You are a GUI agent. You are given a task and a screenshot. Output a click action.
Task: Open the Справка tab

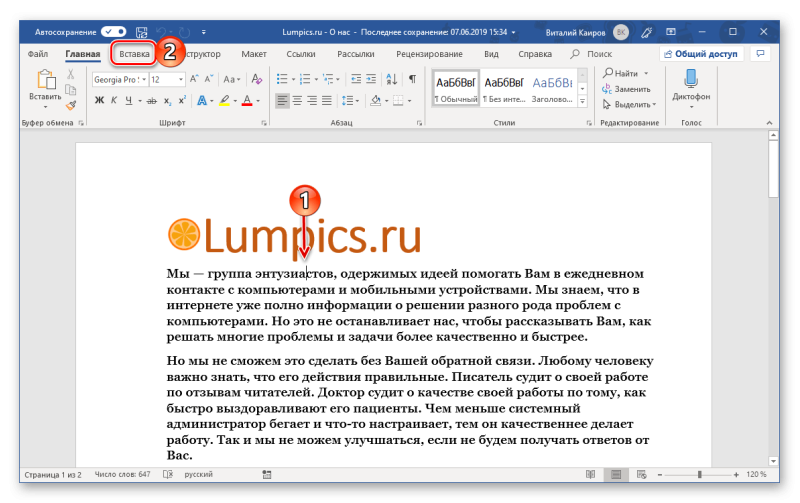[535, 54]
